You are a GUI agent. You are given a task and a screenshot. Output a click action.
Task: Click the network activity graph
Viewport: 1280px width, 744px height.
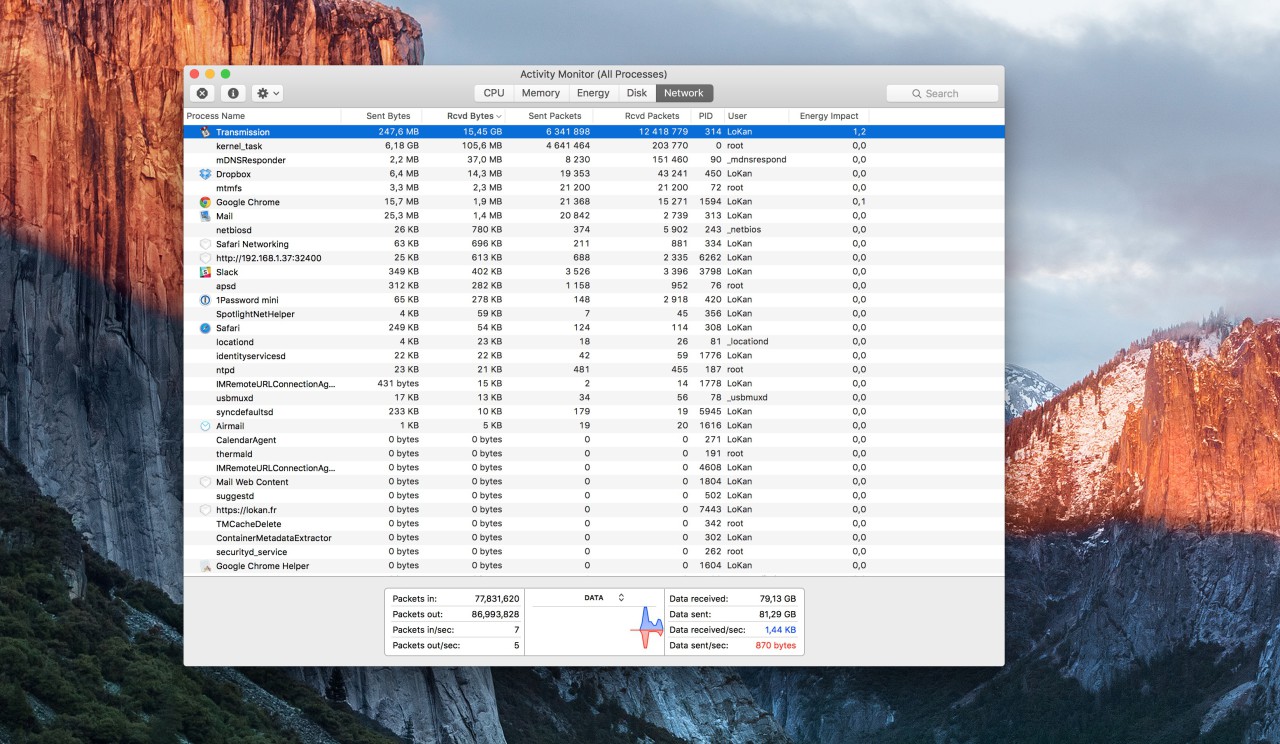pos(595,629)
